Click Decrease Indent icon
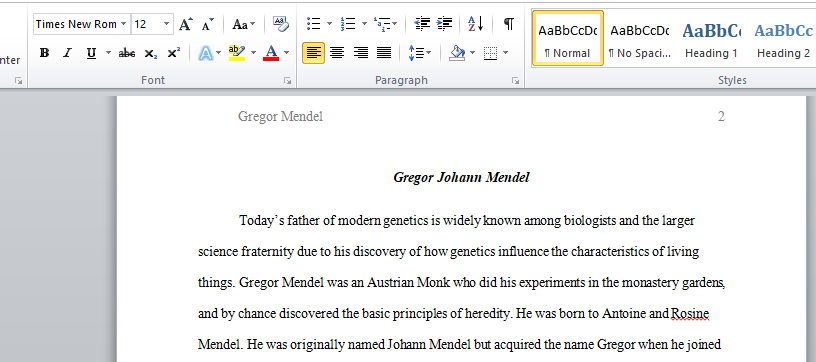Viewport: 816px width, 362px height. pyautogui.click(x=422, y=24)
